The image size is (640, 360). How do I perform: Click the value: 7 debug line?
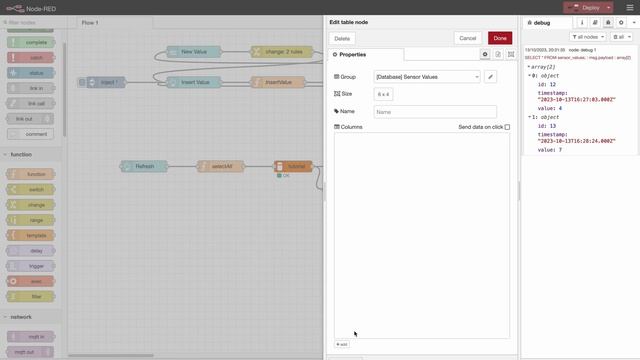click(550, 150)
